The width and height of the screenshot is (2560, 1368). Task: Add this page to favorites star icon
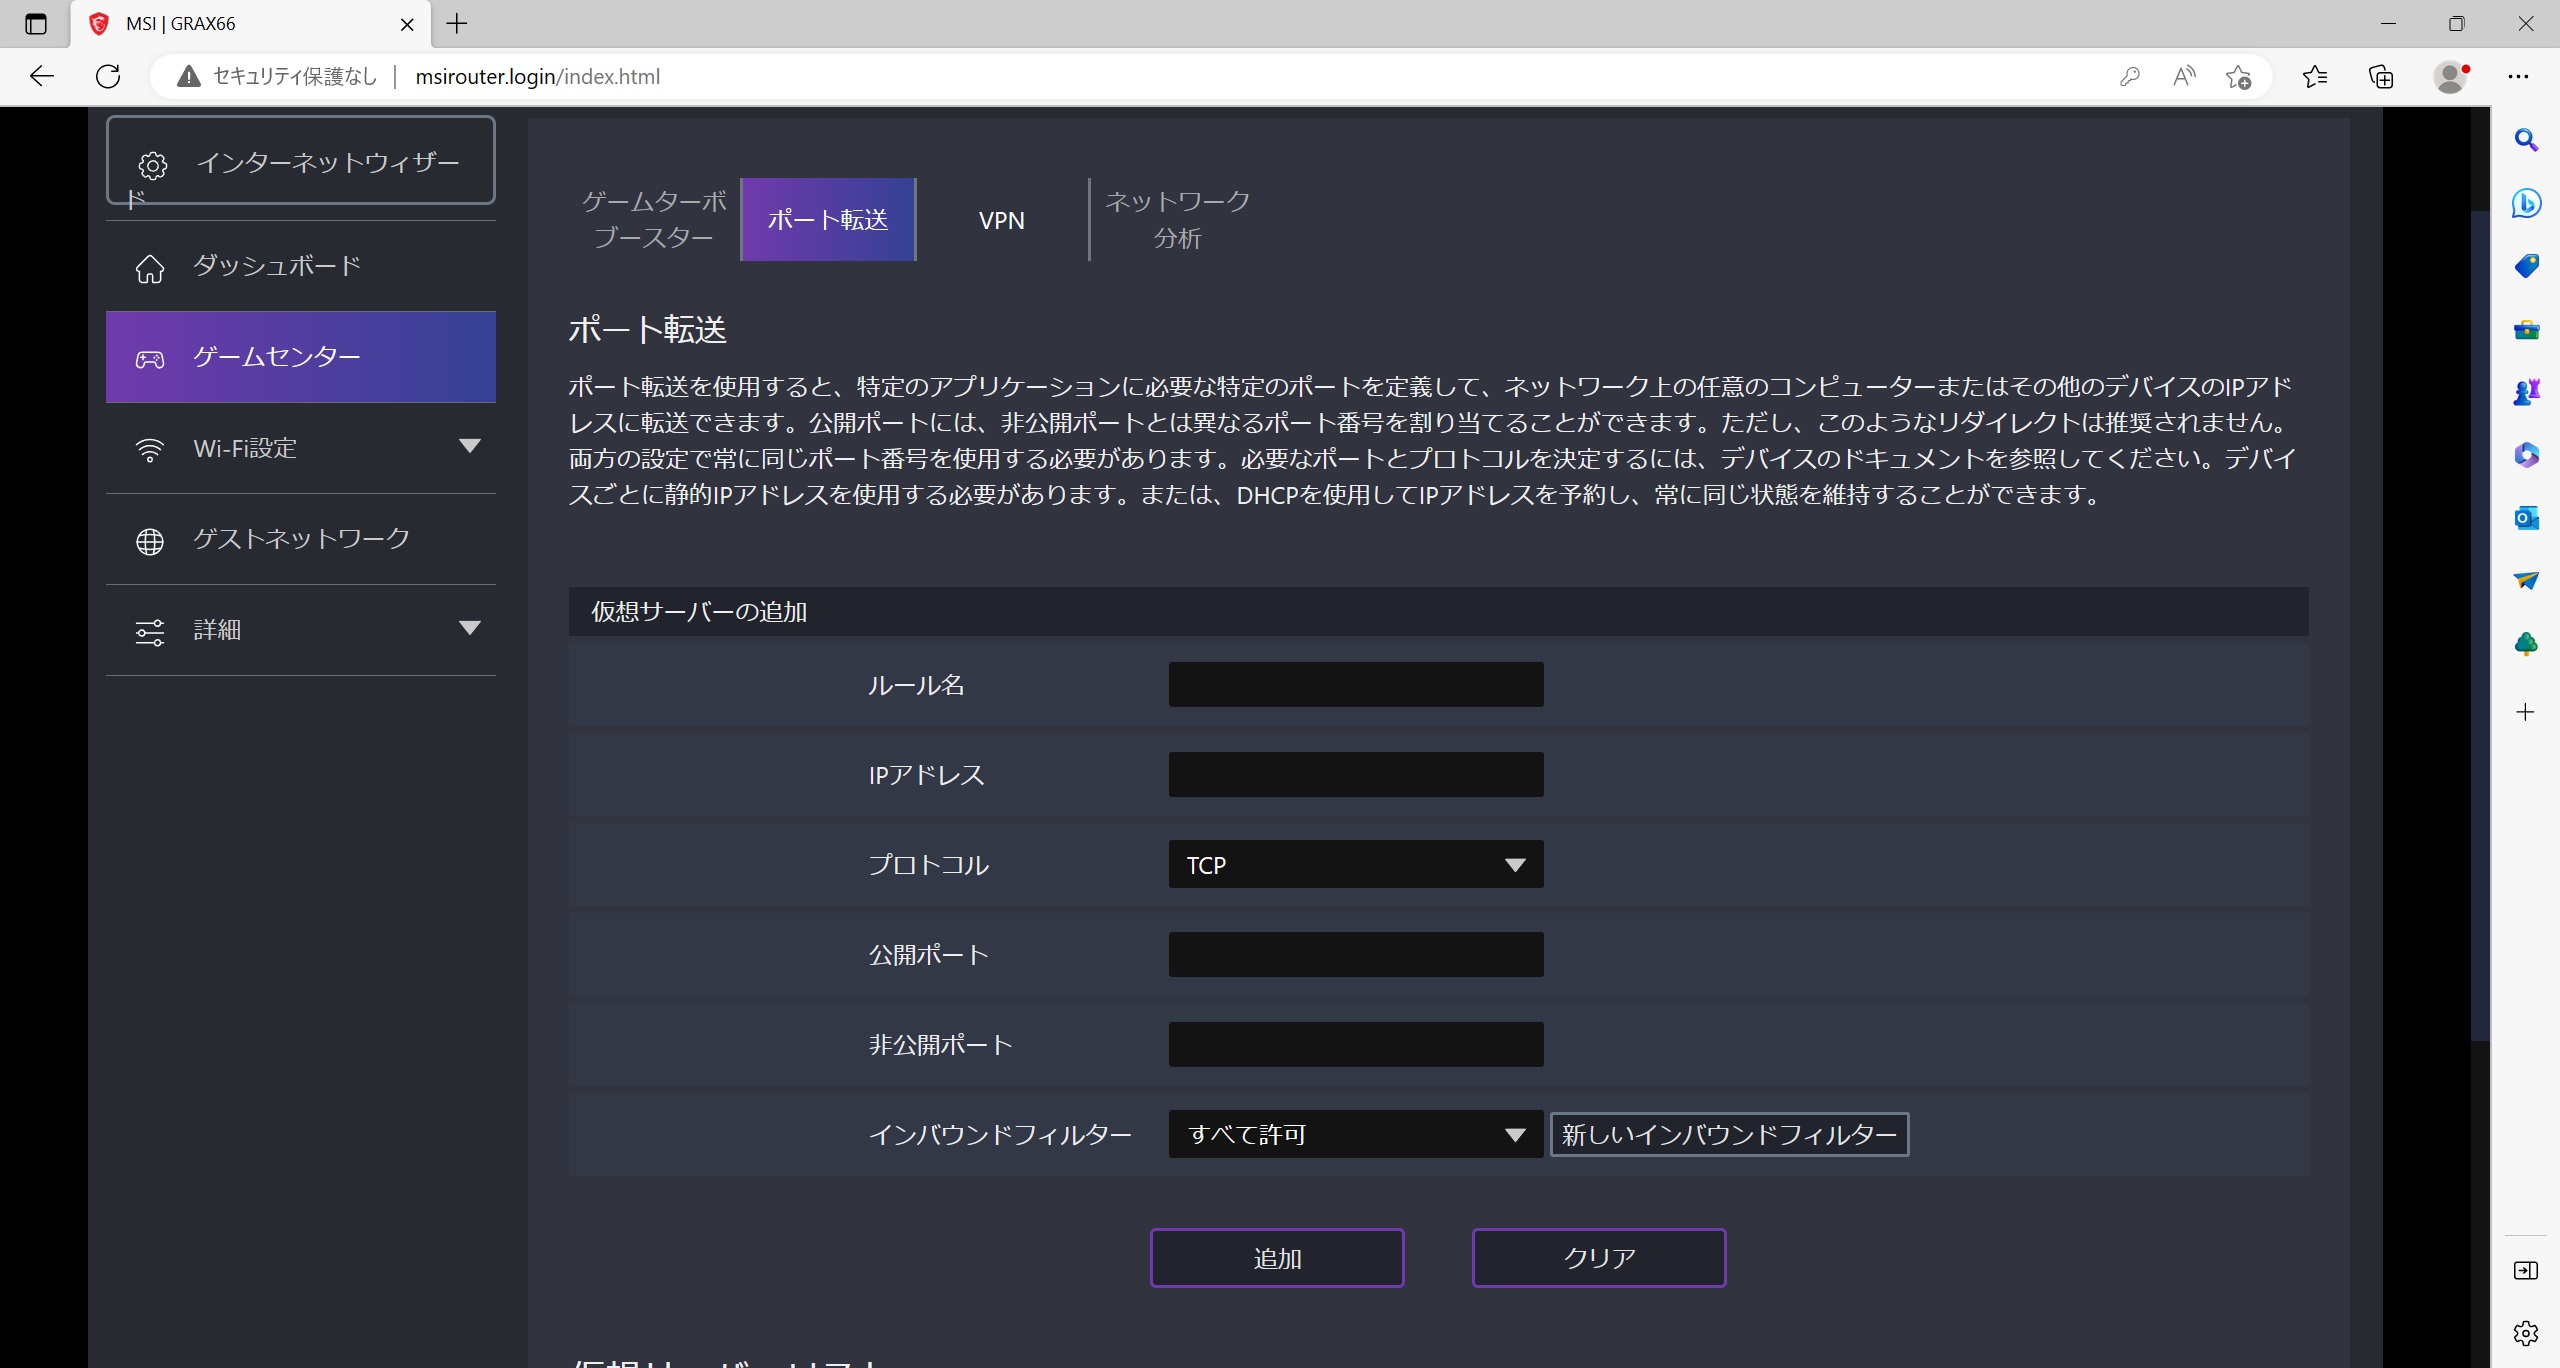(2239, 76)
